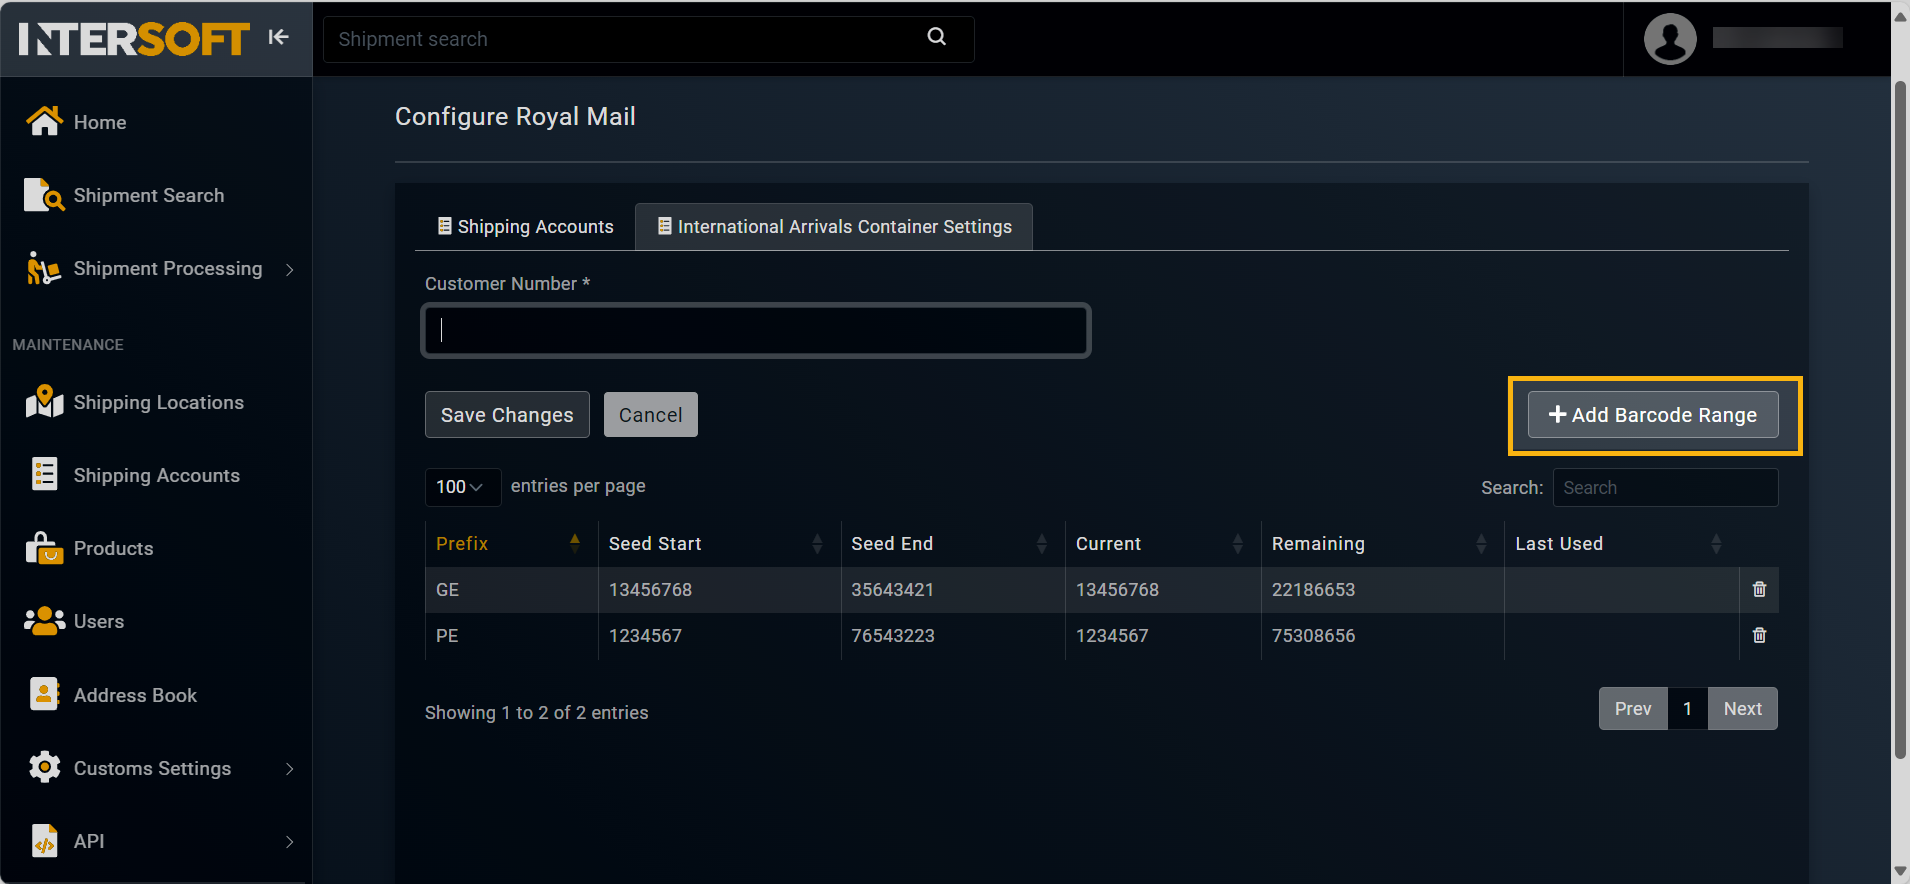
Task: Expand the Customs Settings submenu chevron
Action: tap(289, 768)
